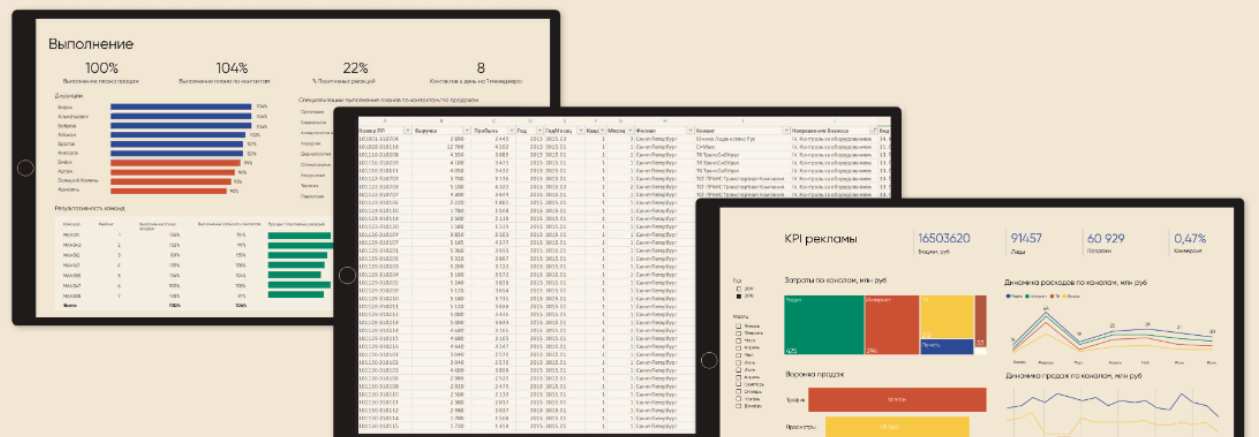Image resolution: width=1259 pixels, height=437 pixels.
Task: Open the Номер ВП column filter dropdown
Action: pyautogui.click(x=406, y=131)
